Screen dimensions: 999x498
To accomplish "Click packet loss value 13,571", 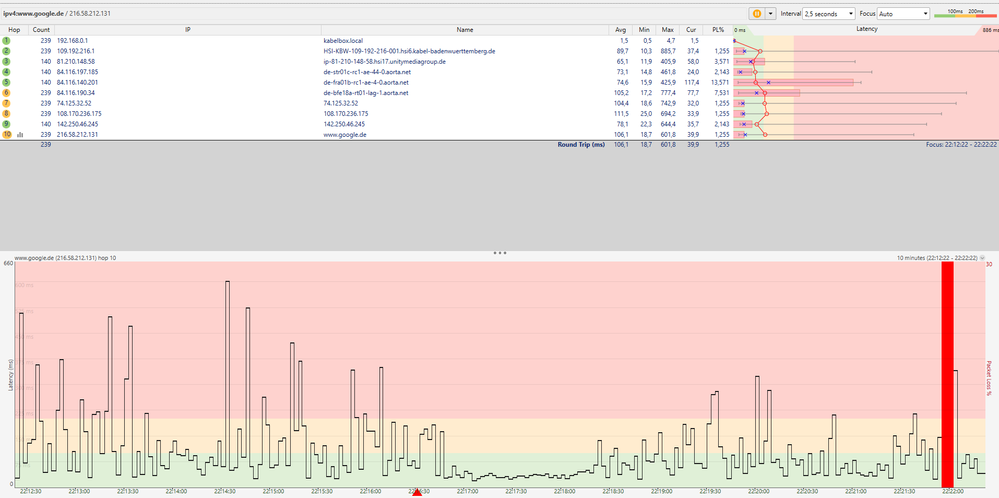I will click(x=719, y=82).
